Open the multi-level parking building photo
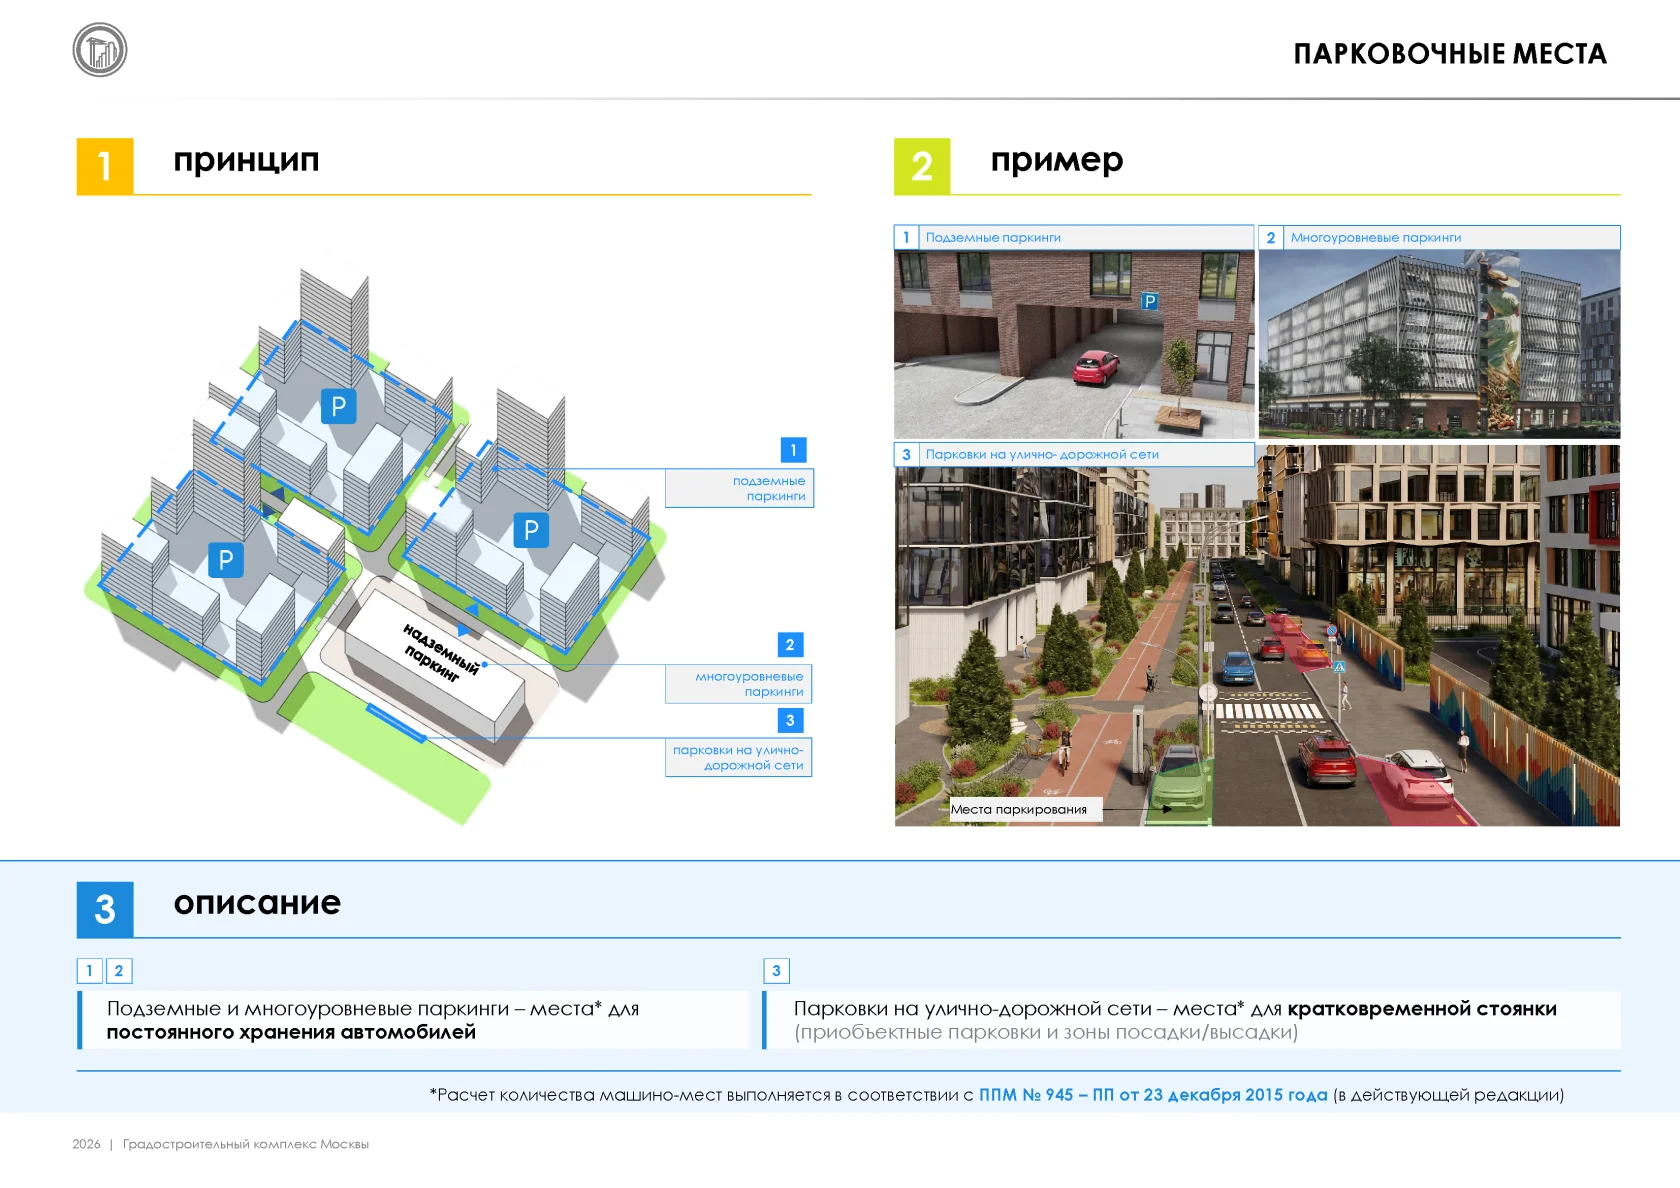This screenshot has width=1680, height=1188. click(1439, 344)
